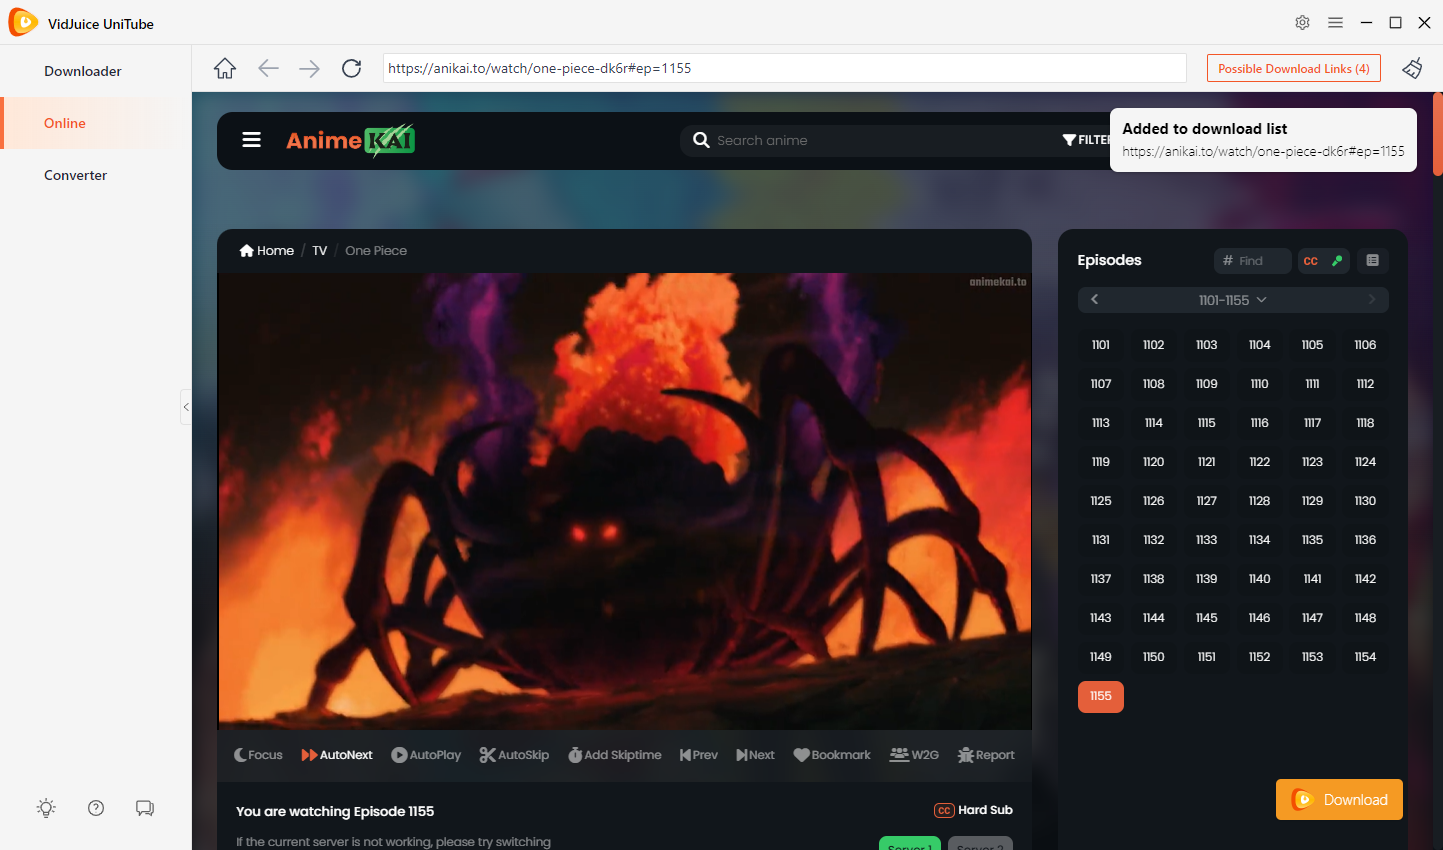Navigate forward in built-in browser

(x=310, y=68)
